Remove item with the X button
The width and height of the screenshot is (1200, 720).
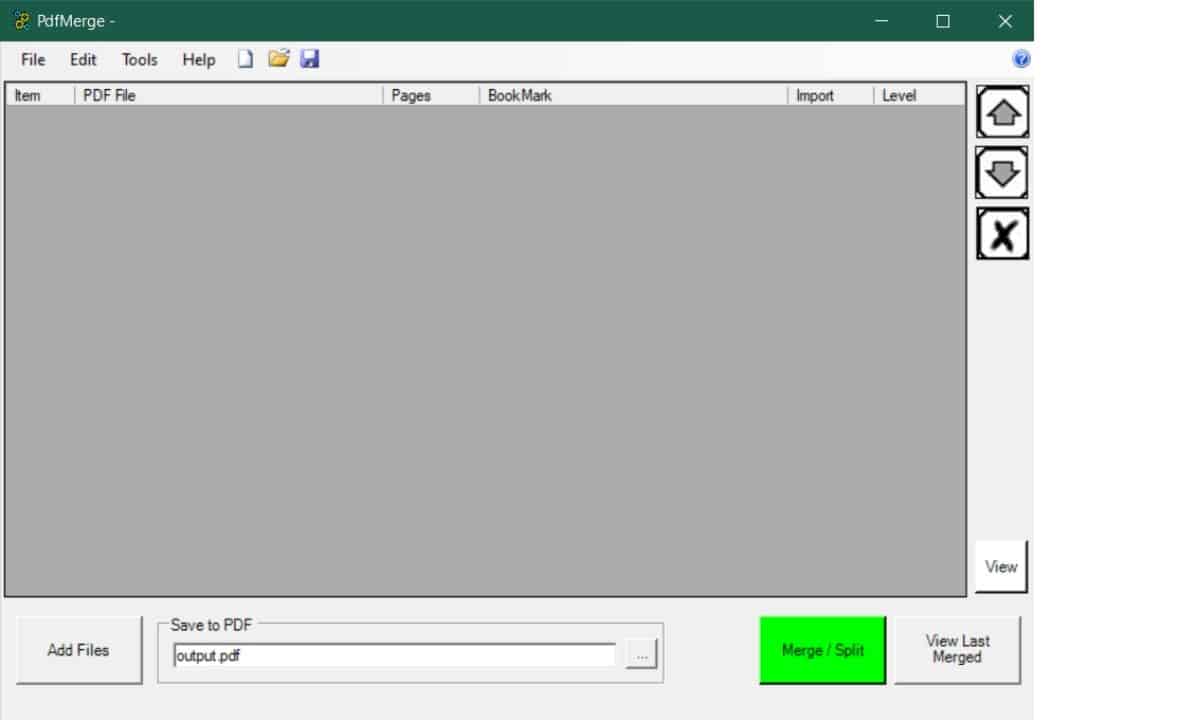pyautogui.click(x=1002, y=234)
